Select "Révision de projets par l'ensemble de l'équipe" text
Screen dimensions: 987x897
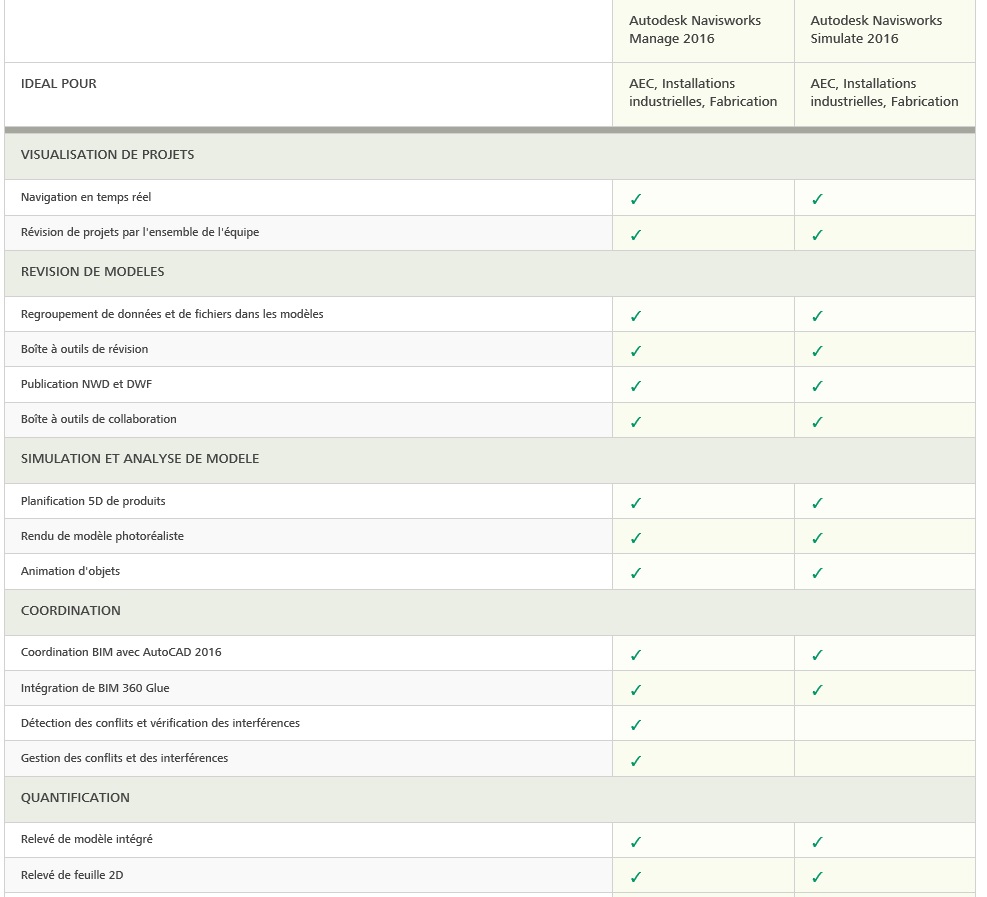[x=140, y=232]
